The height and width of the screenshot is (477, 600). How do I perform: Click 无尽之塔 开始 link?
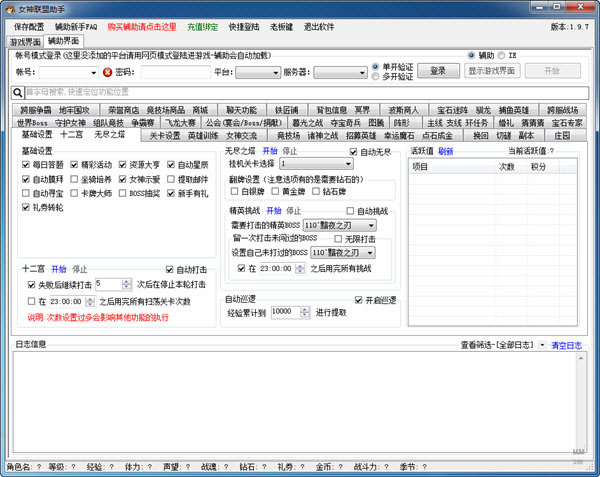tap(270, 151)
